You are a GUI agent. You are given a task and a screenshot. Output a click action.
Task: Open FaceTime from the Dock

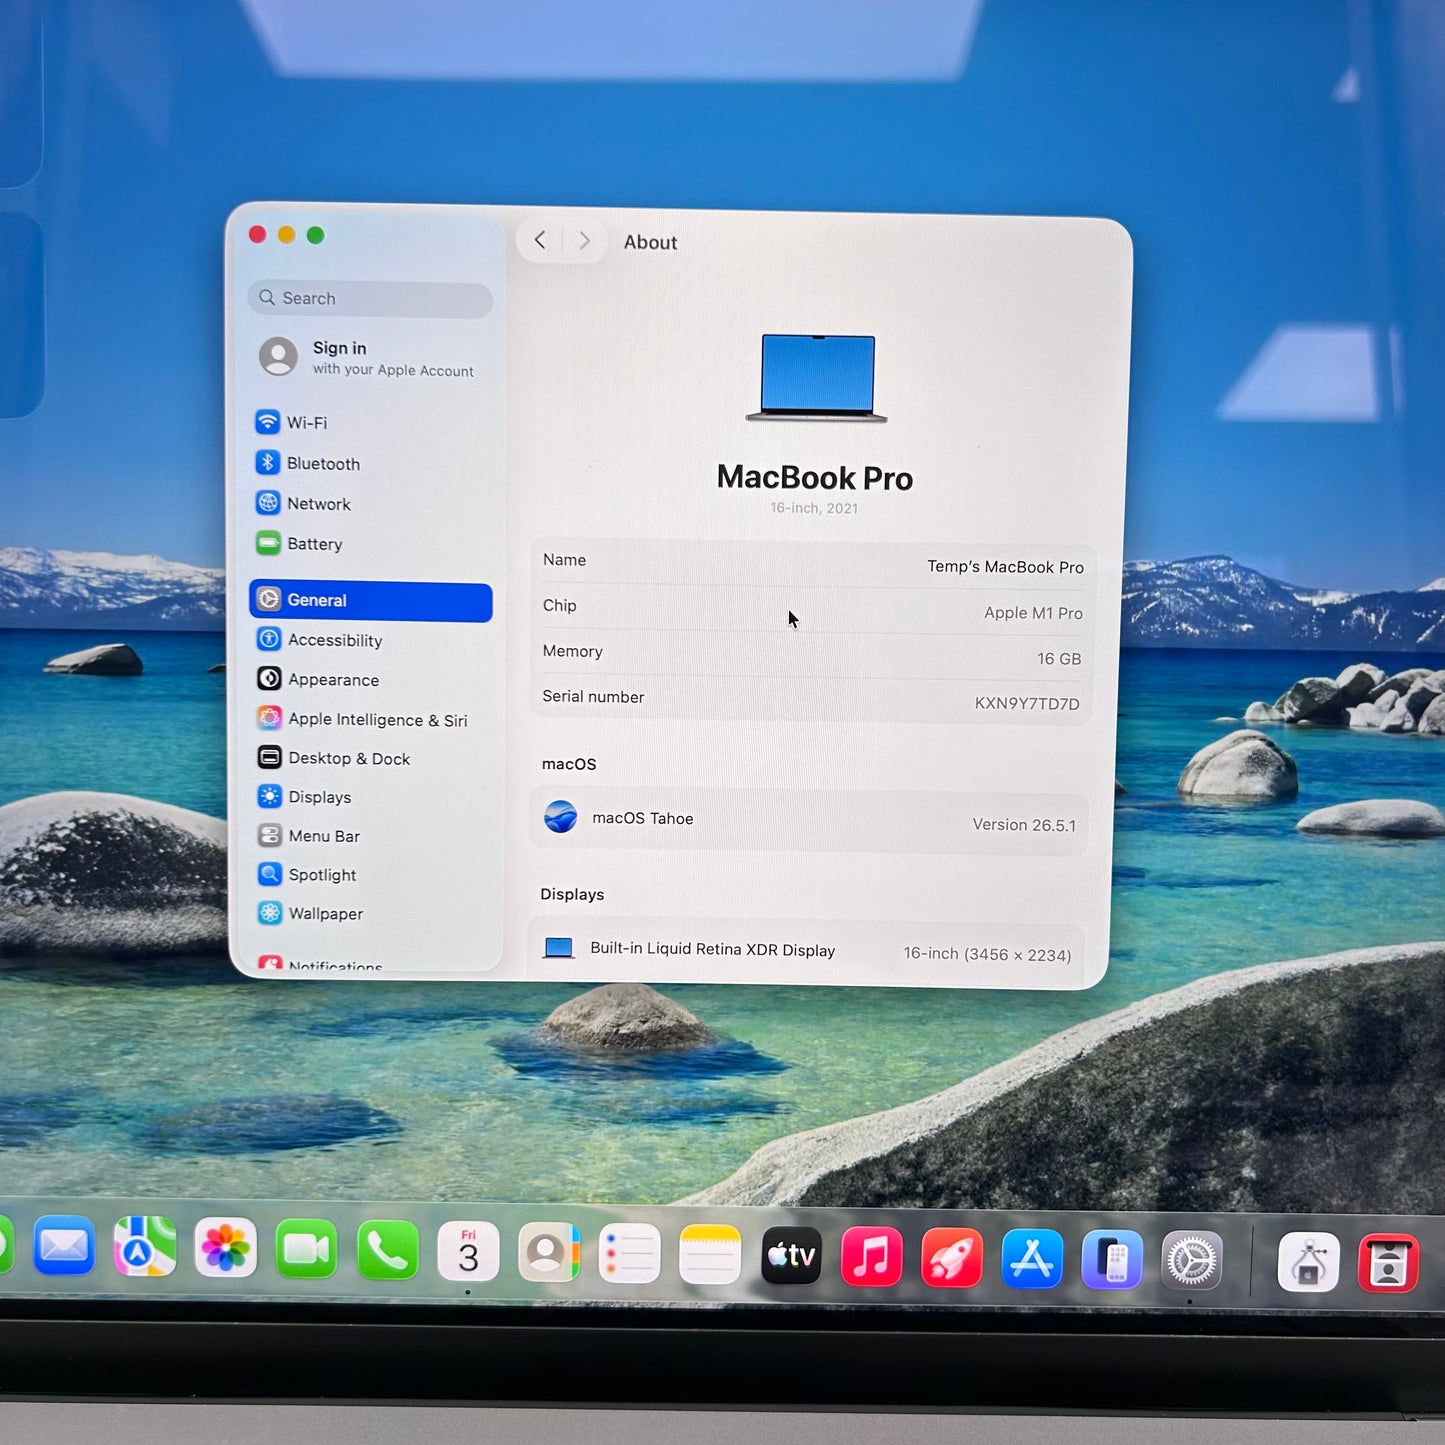coord(307,1249)
